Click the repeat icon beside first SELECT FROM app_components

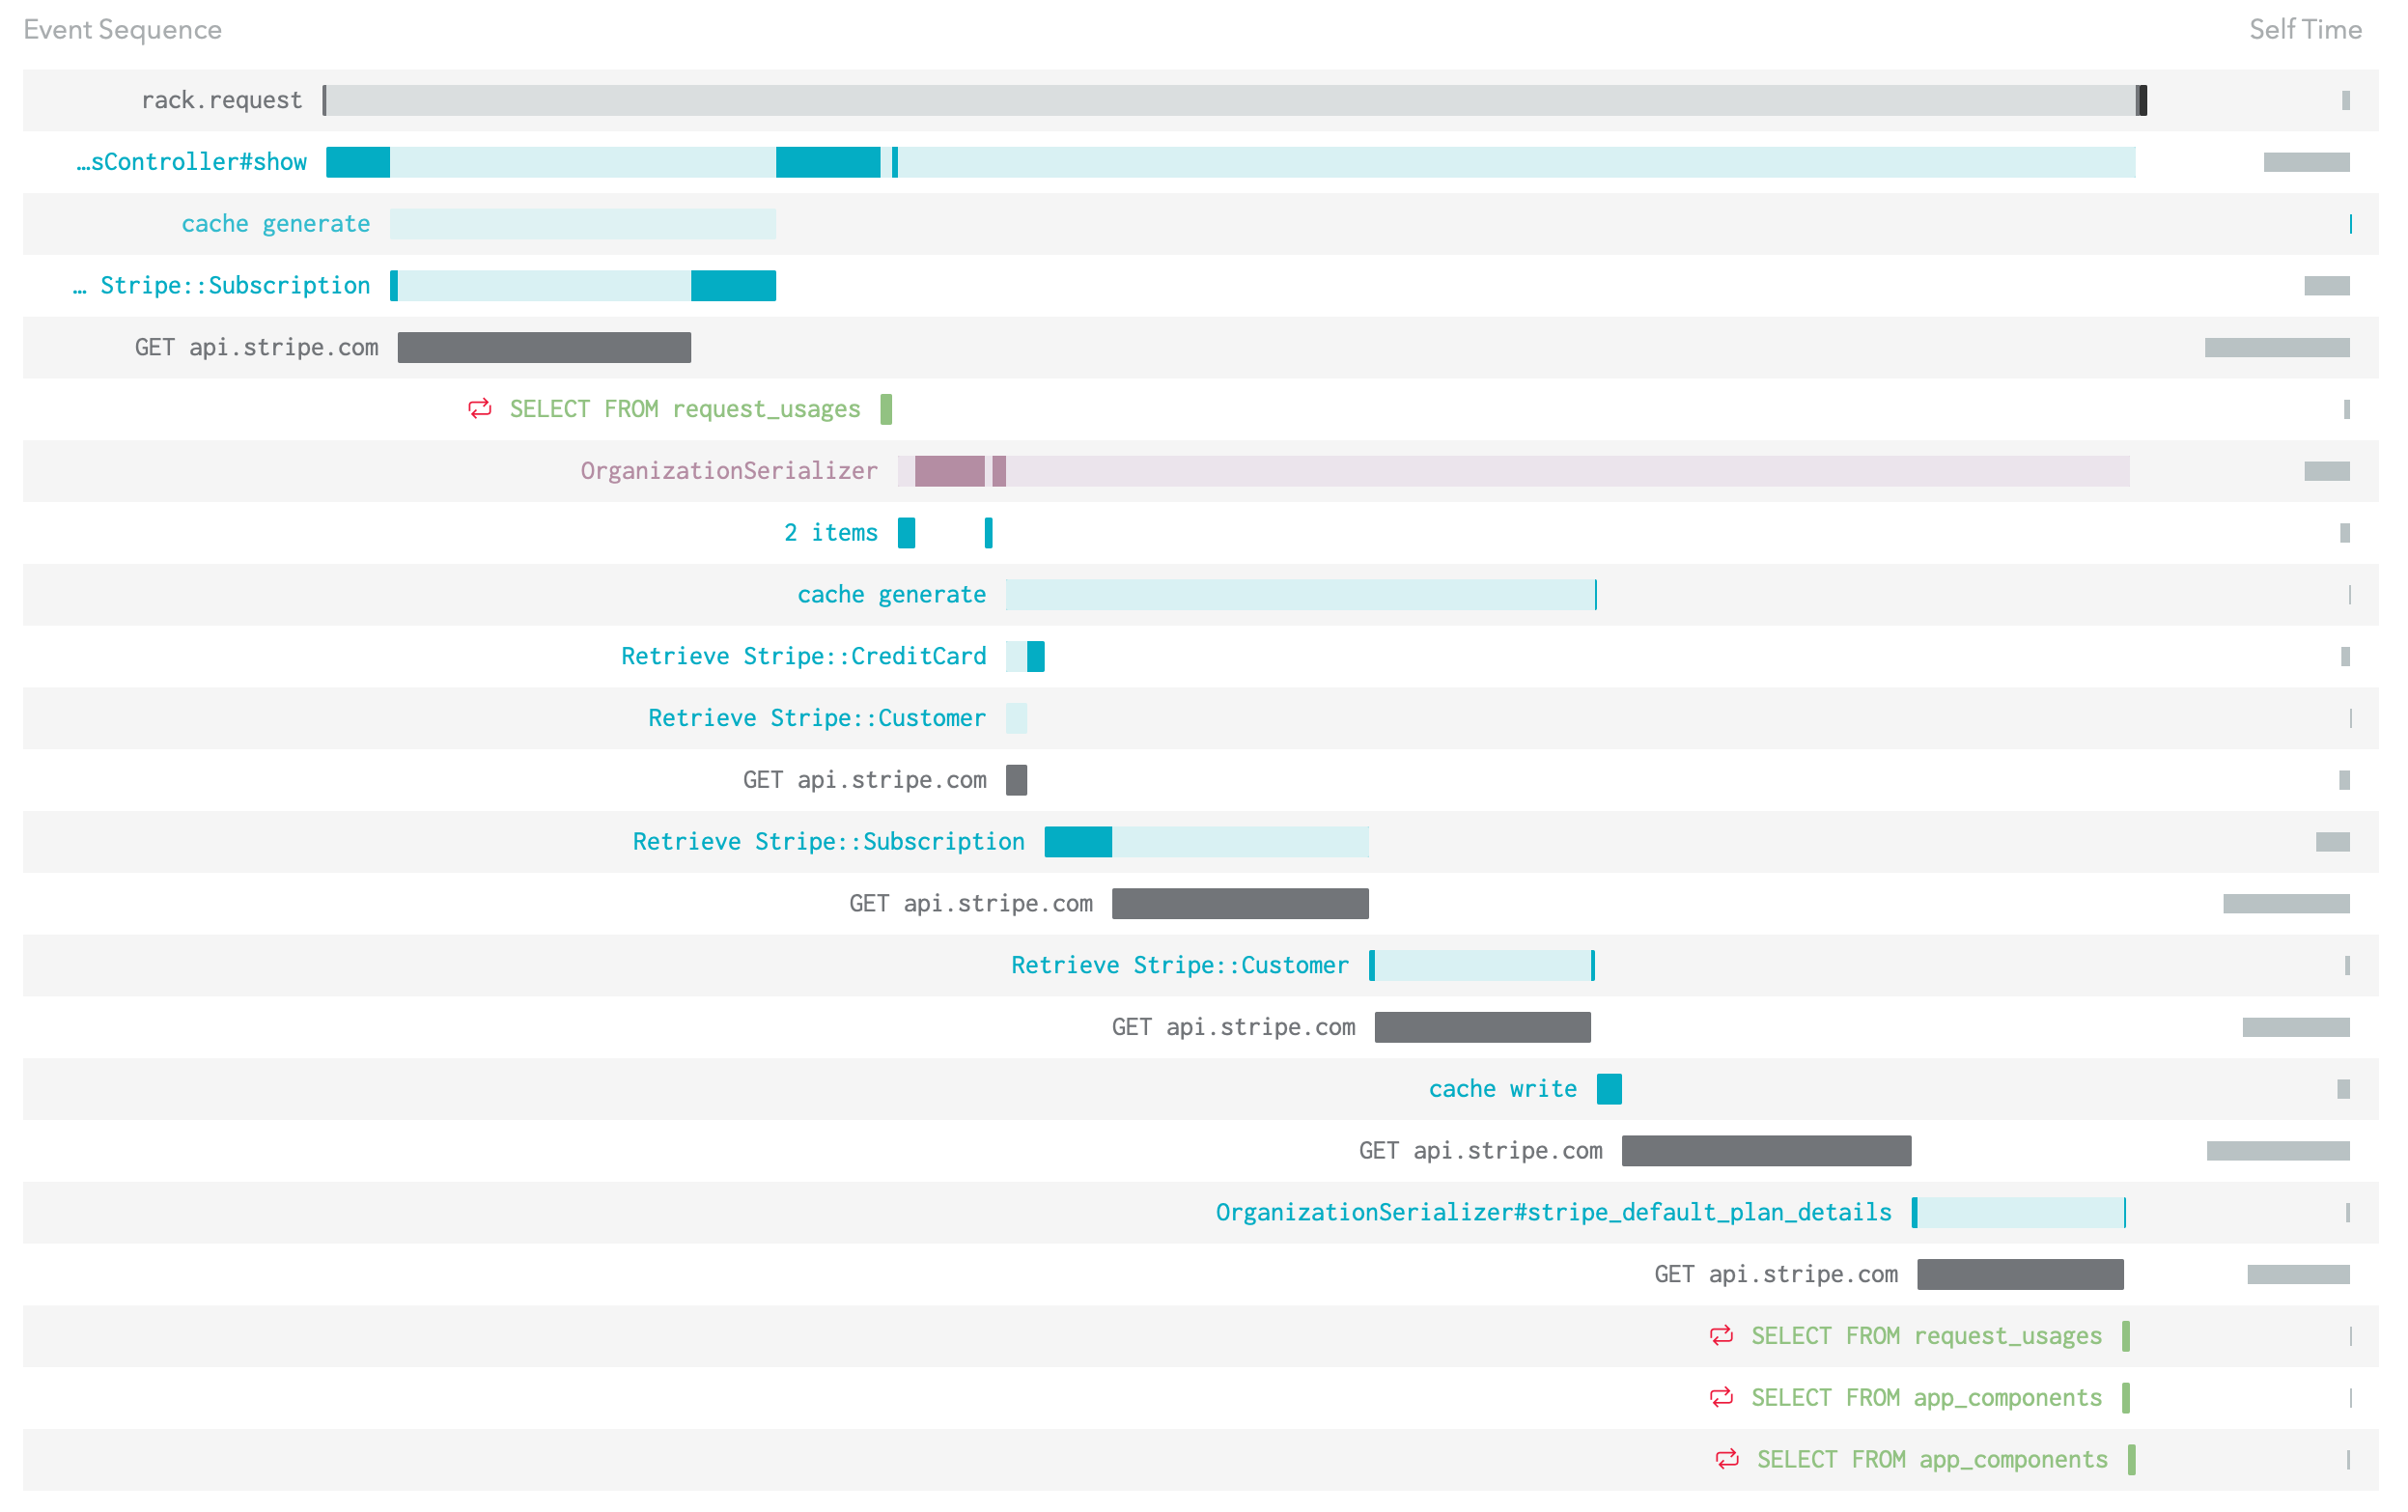coord(1723,1397)
